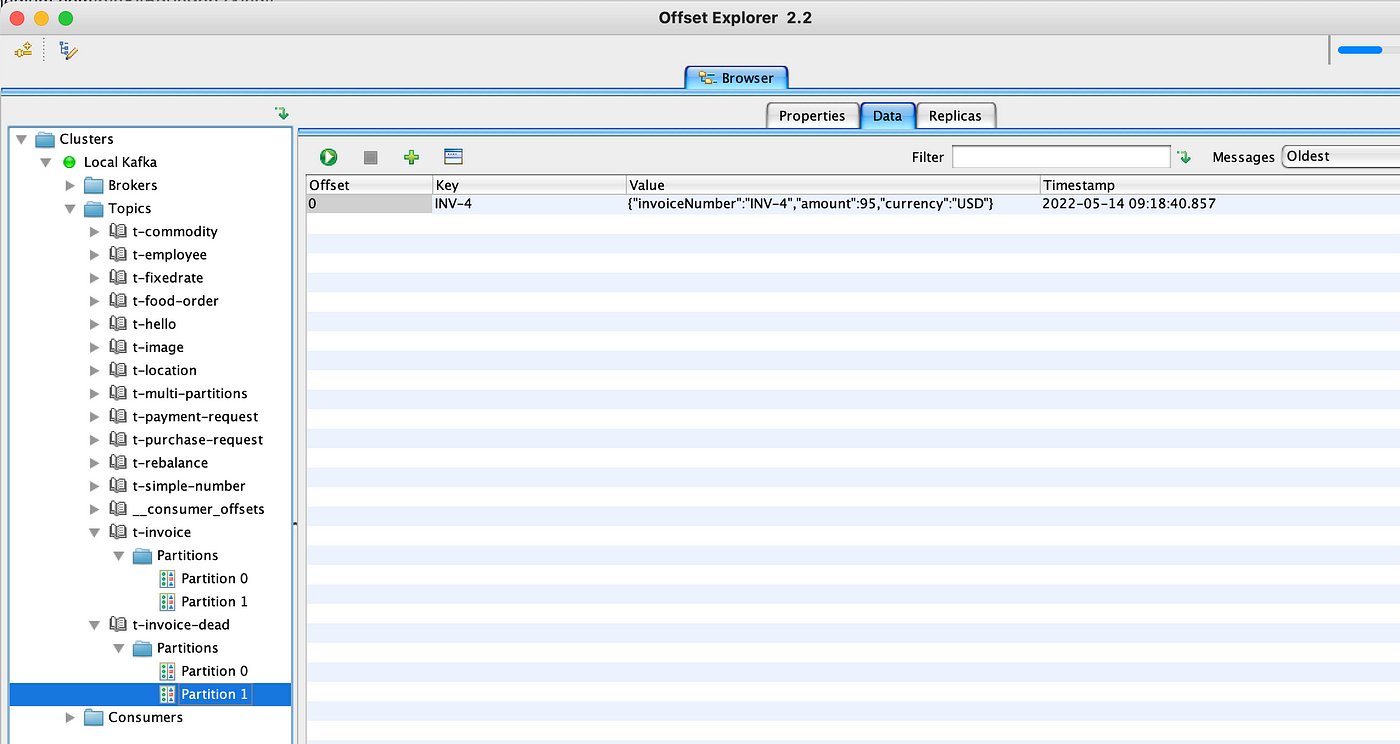Click the message view window icon
This screenshot has height=744, width=1400.
coord(453,156)
